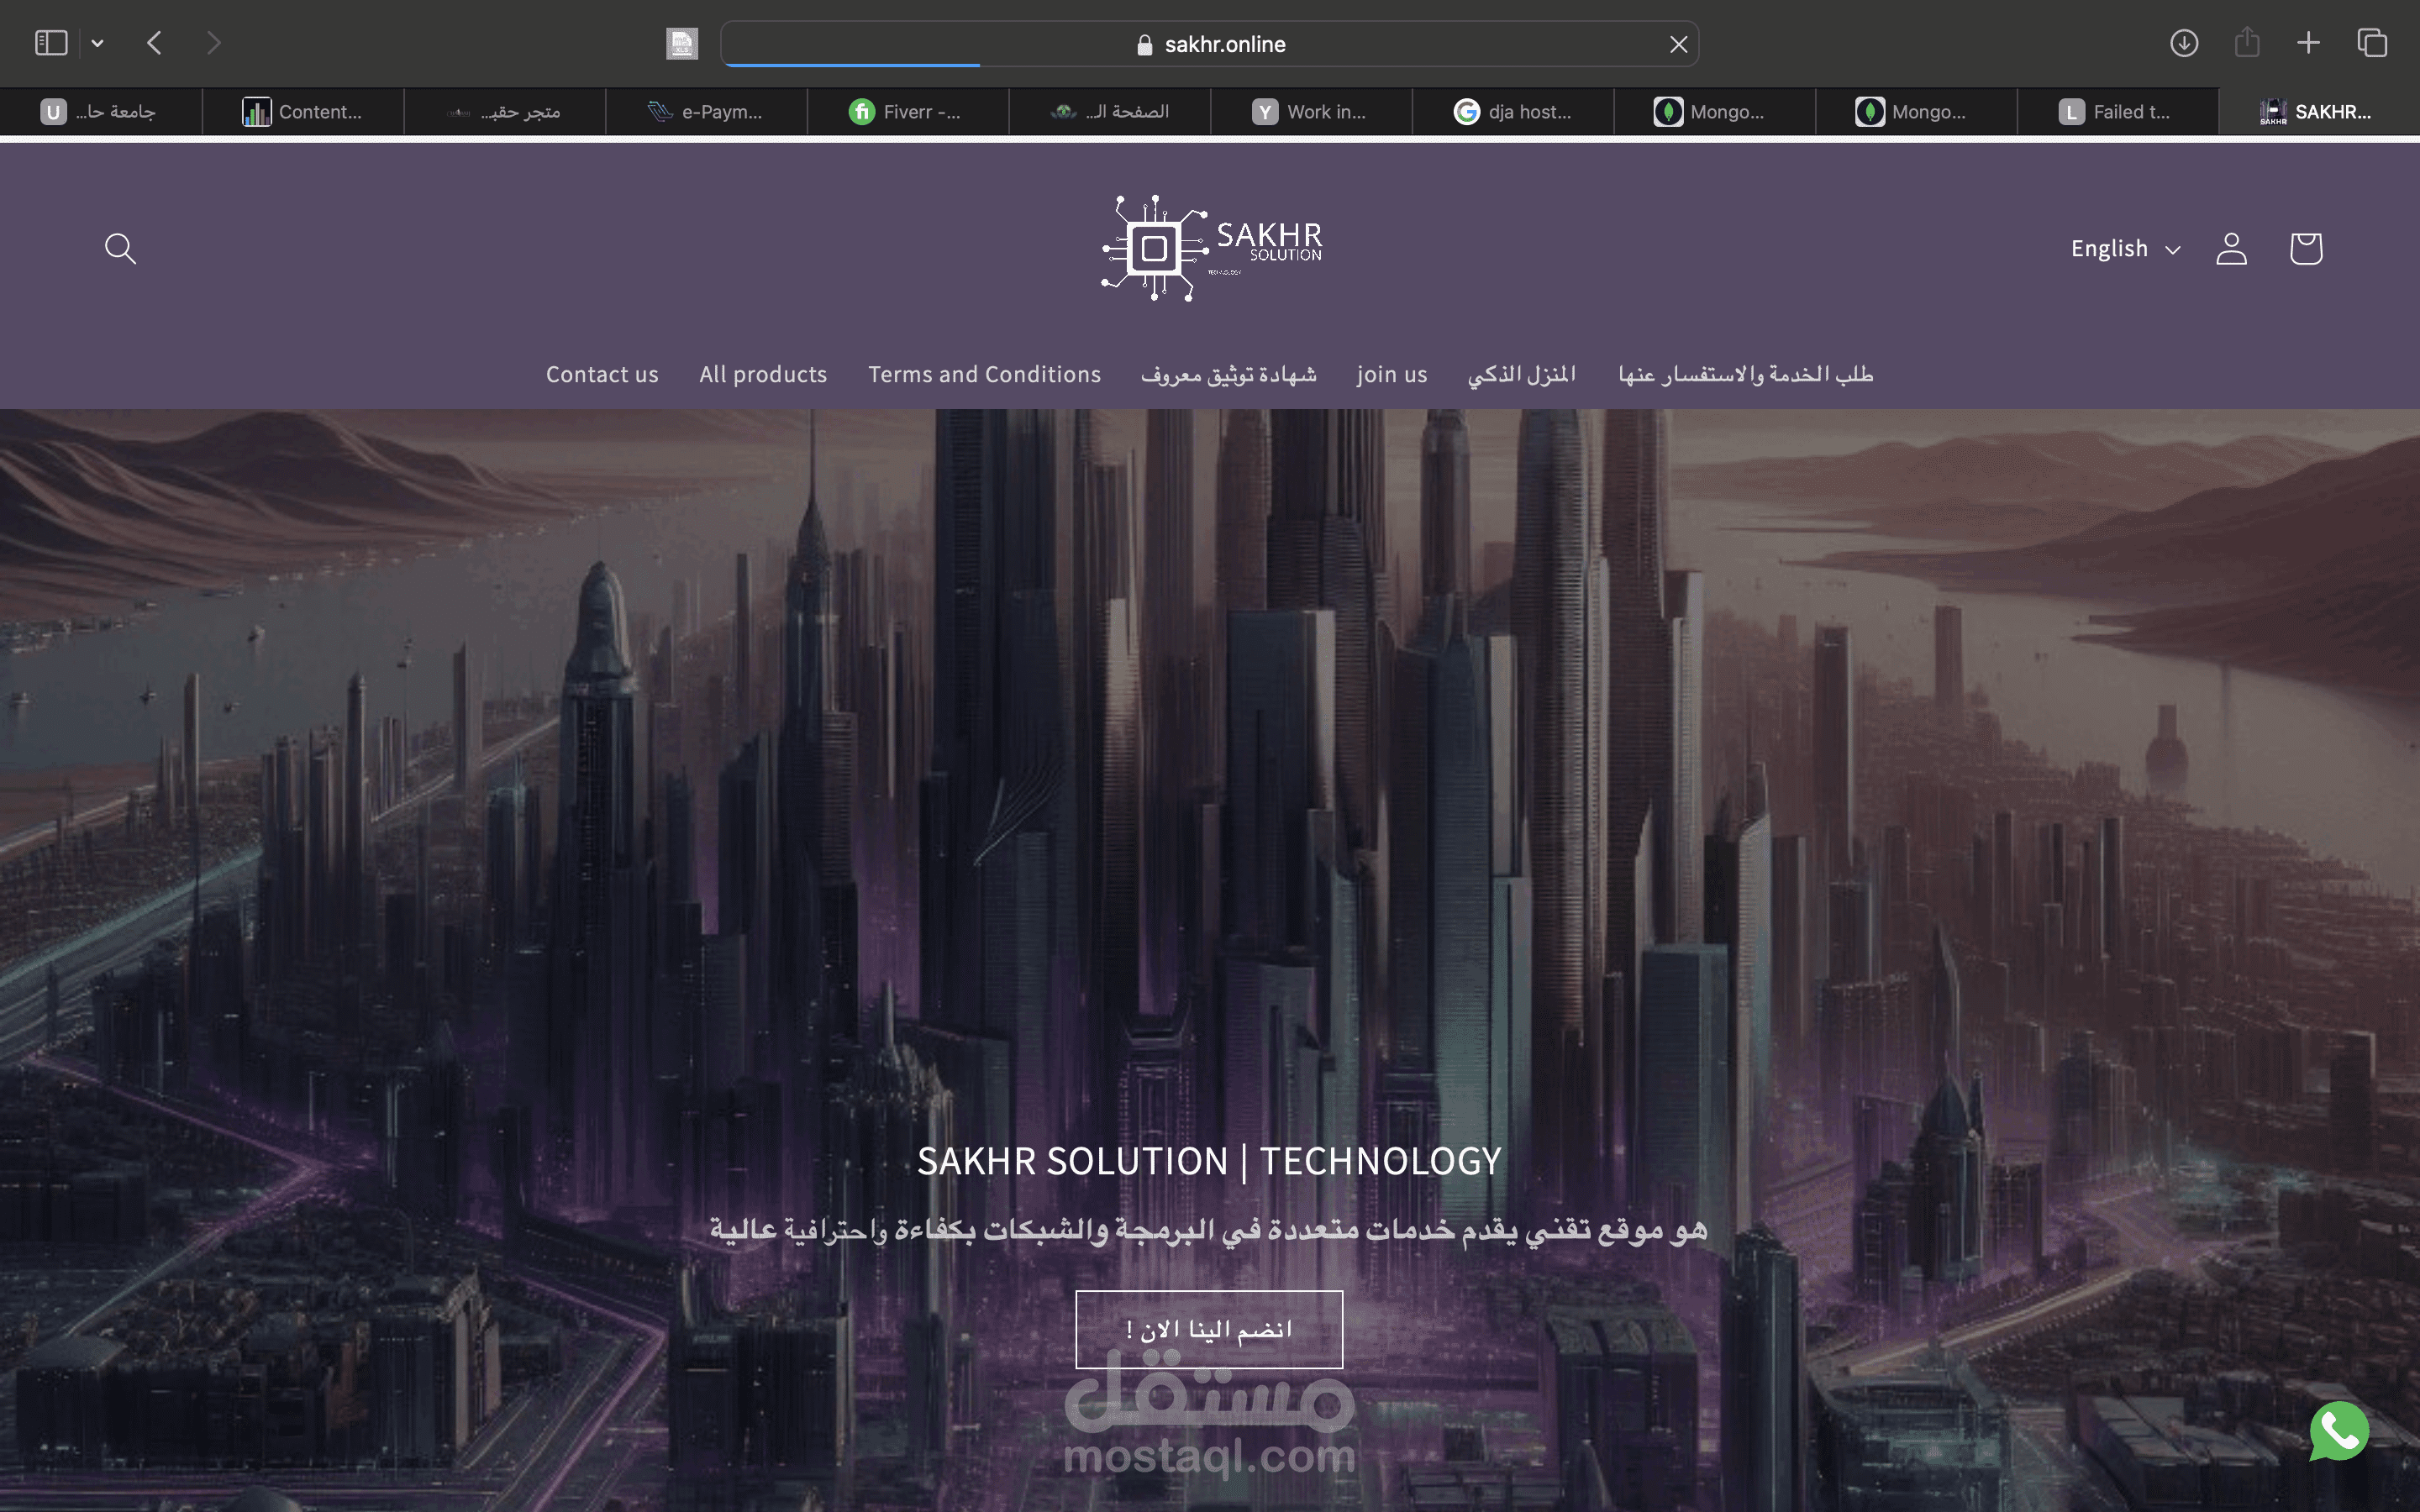2420x1512 pixels.
Task: Switch to the Failed t... tab
Action: [x=2117, y=112]
